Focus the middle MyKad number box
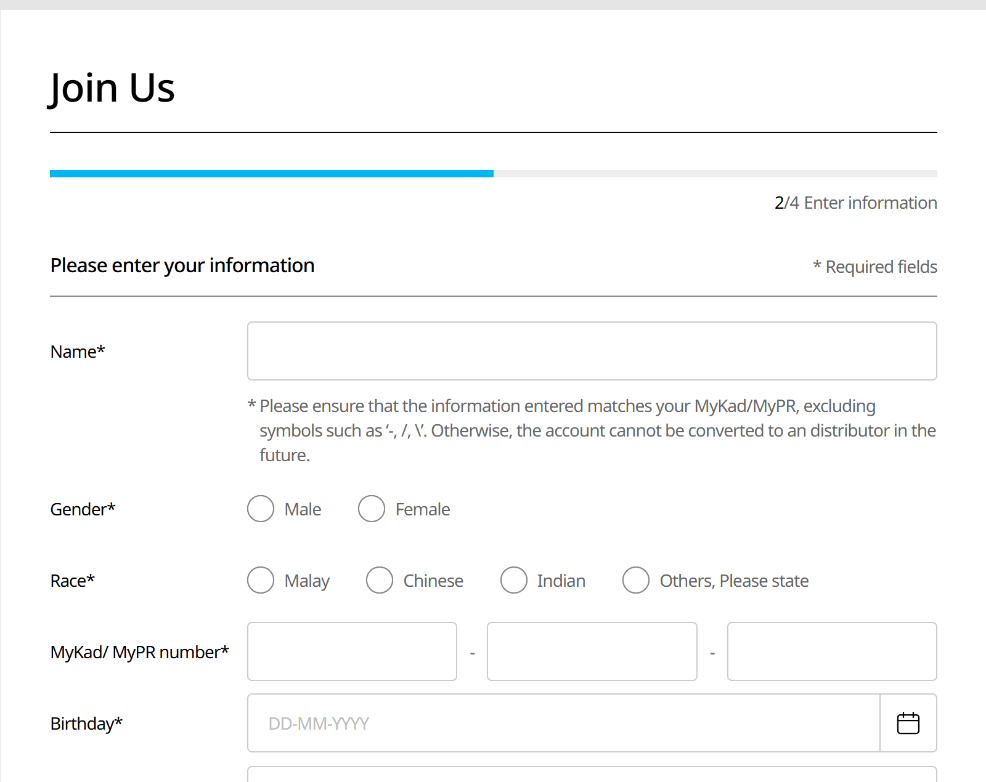Screen dimensions: 986x782 tap(592, 651)
